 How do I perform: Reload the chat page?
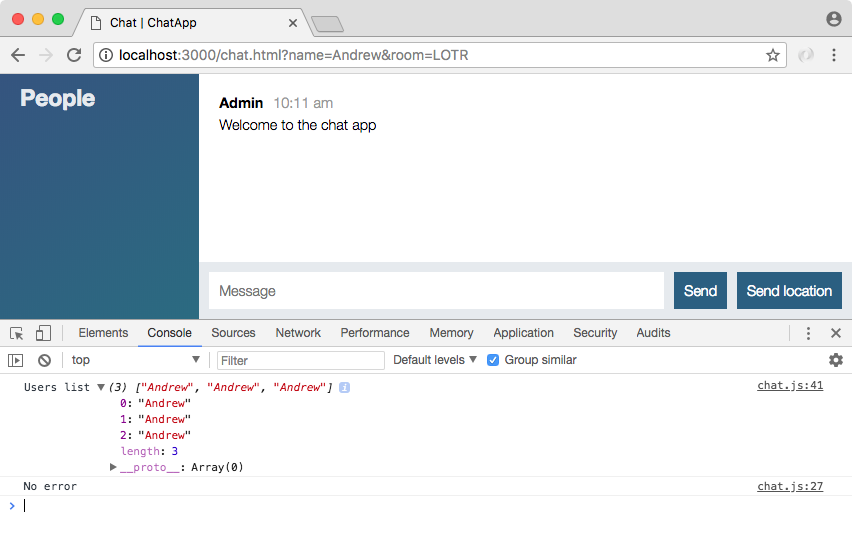74,55
